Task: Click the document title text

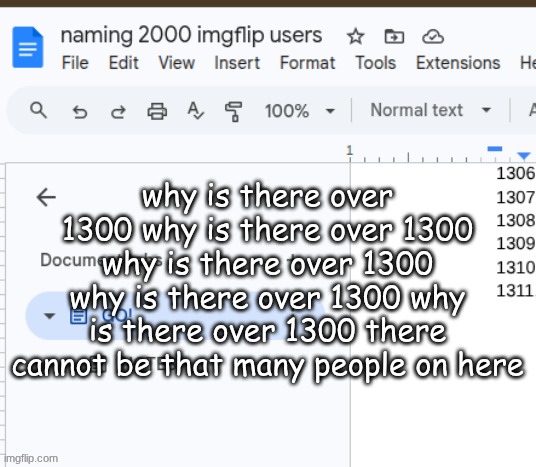Action: coord(191,35)
